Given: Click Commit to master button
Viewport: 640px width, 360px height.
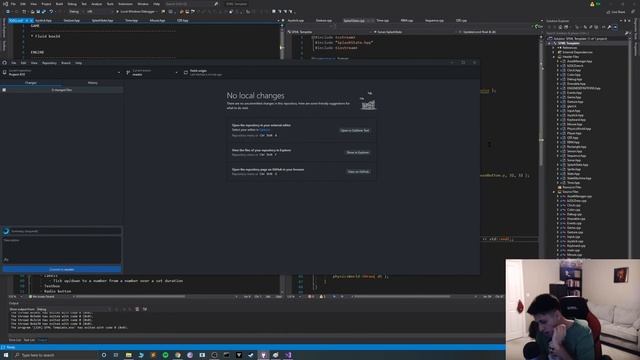Looking at the screenshot, I should (62, 269).
